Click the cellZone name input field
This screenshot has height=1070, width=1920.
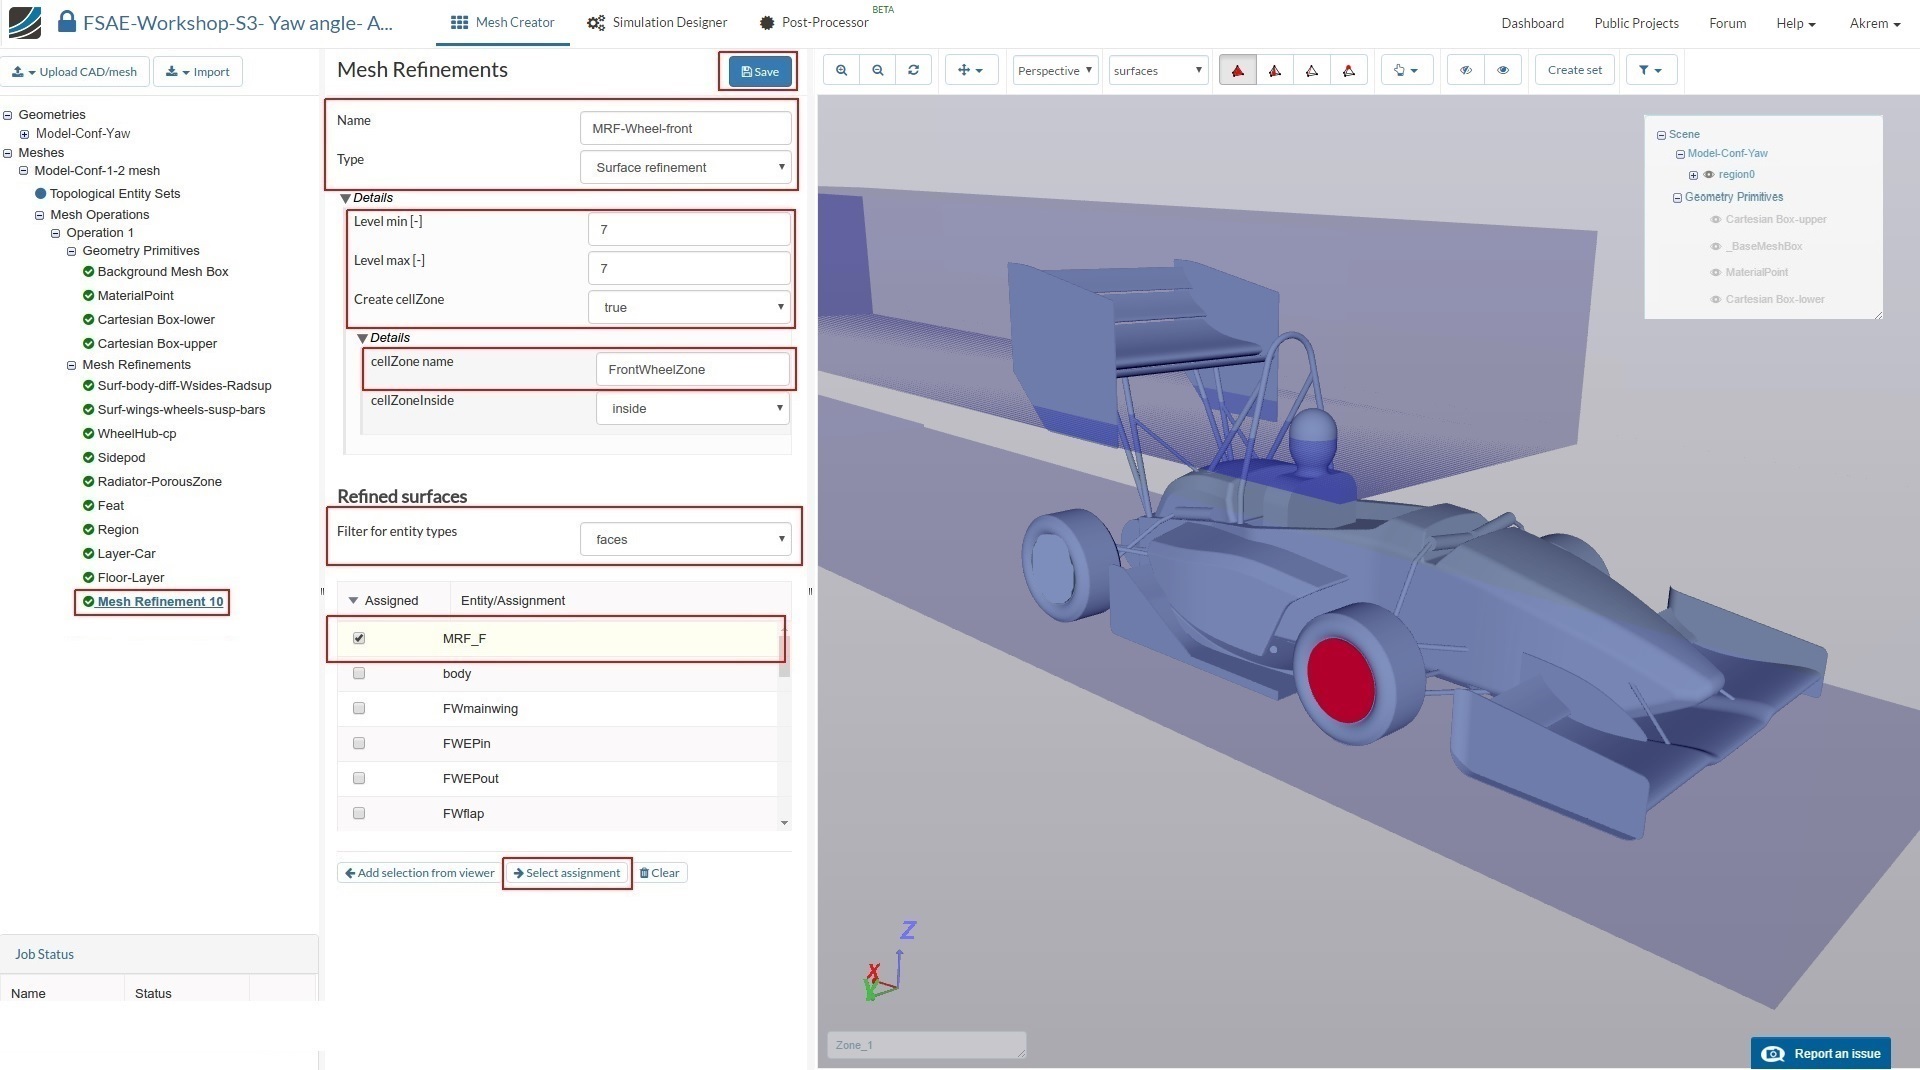692,369
